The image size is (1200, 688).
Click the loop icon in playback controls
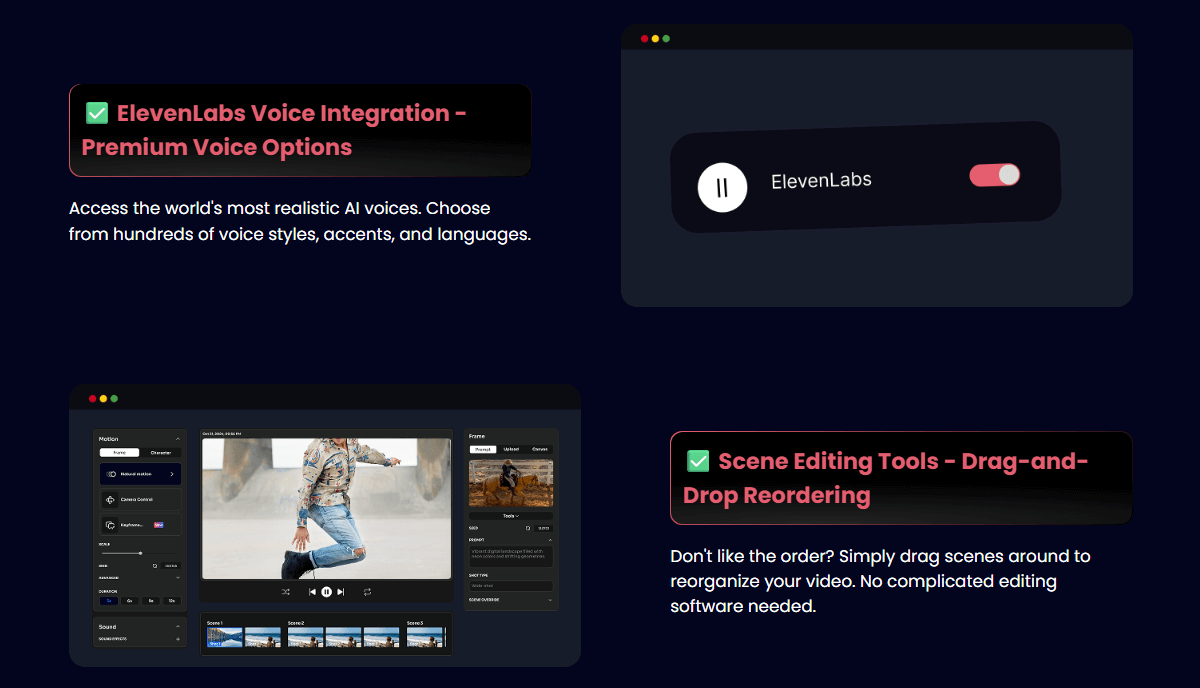pyautogui.click(x=367, y=592)
